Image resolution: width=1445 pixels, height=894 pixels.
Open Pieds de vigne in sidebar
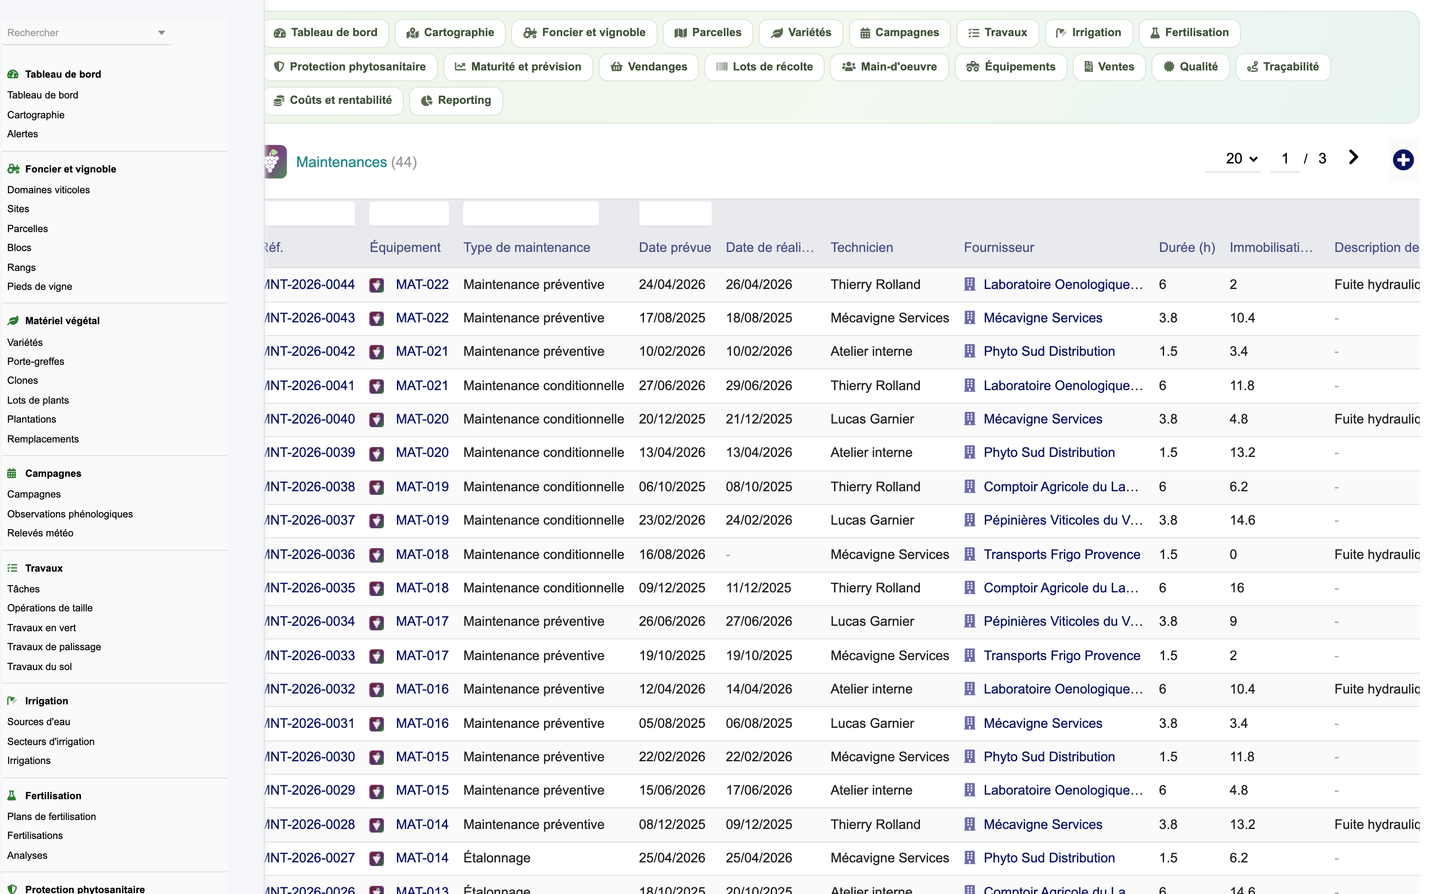[40, 287]
